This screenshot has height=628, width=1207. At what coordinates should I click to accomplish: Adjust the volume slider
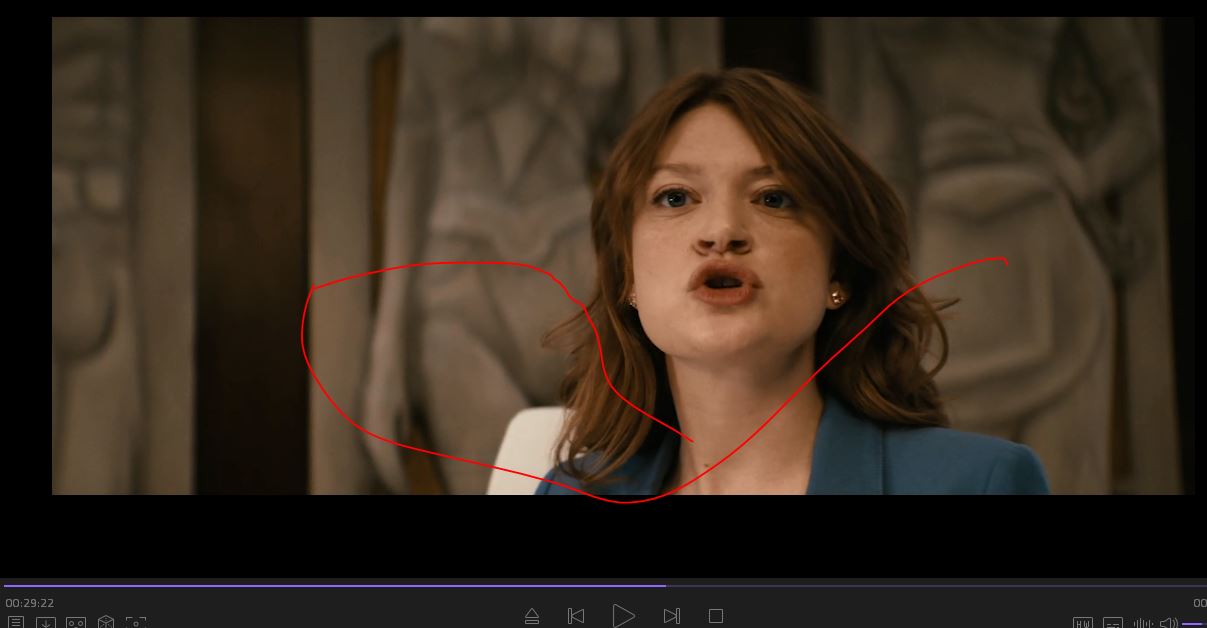pyautogui.click(x=1193, y=623)
